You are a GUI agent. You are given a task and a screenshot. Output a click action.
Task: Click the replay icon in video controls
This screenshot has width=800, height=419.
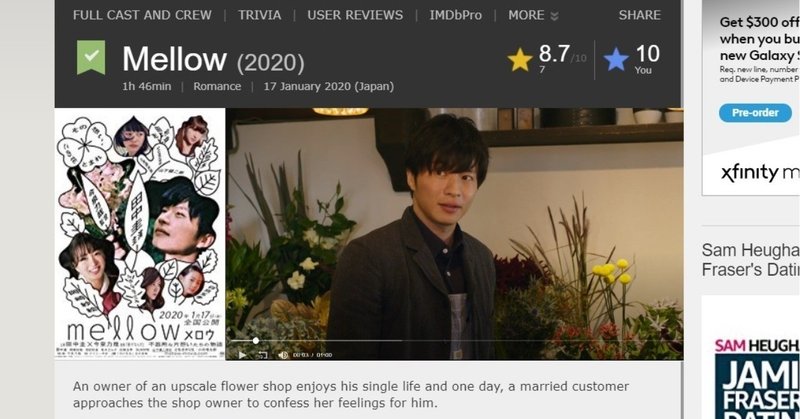262,355
